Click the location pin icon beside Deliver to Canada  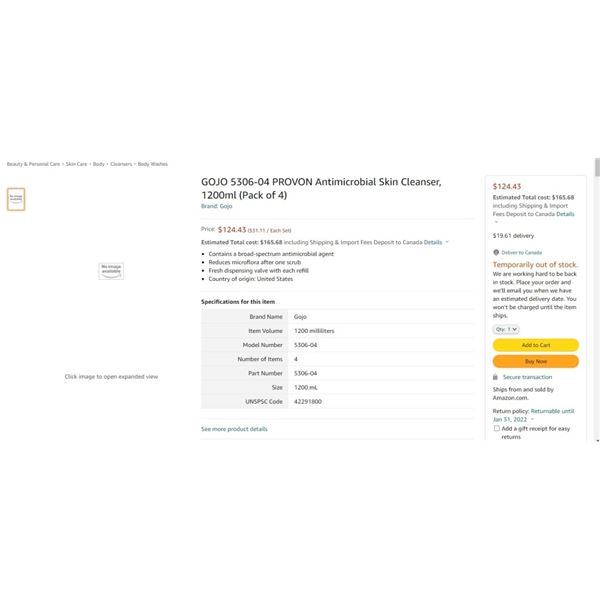496,252
